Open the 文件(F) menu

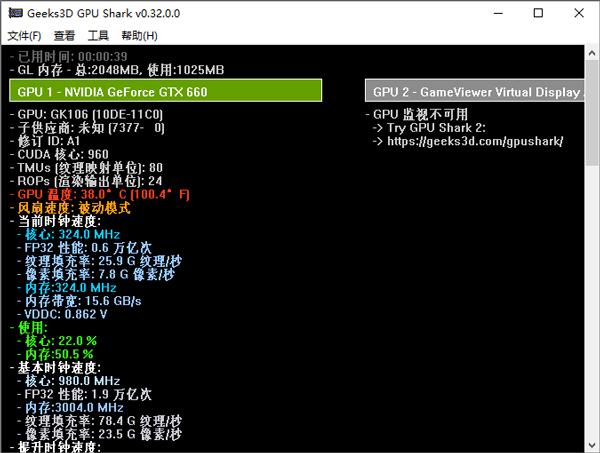click(x=24, y=36)
